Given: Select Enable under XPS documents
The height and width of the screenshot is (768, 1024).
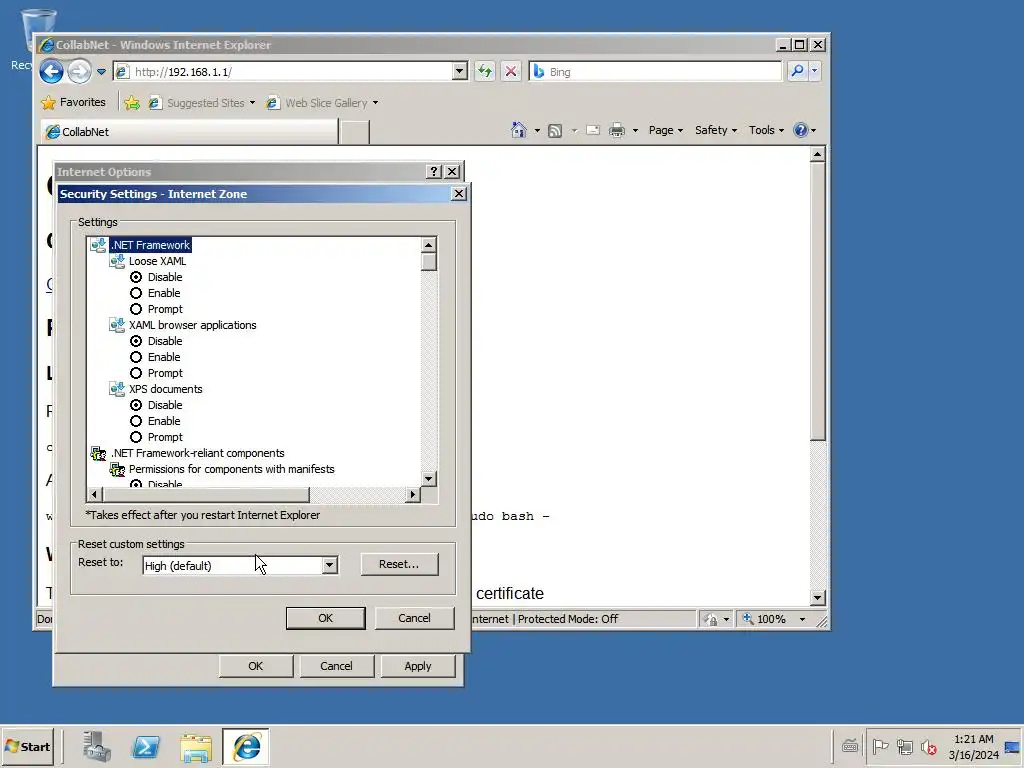Looking at the screenshot, I should coord(136,421).
